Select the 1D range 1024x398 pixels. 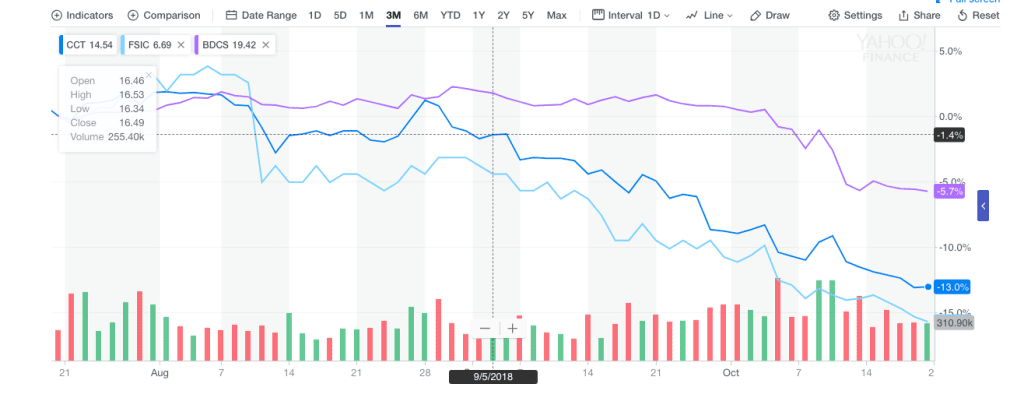point(315,15)
